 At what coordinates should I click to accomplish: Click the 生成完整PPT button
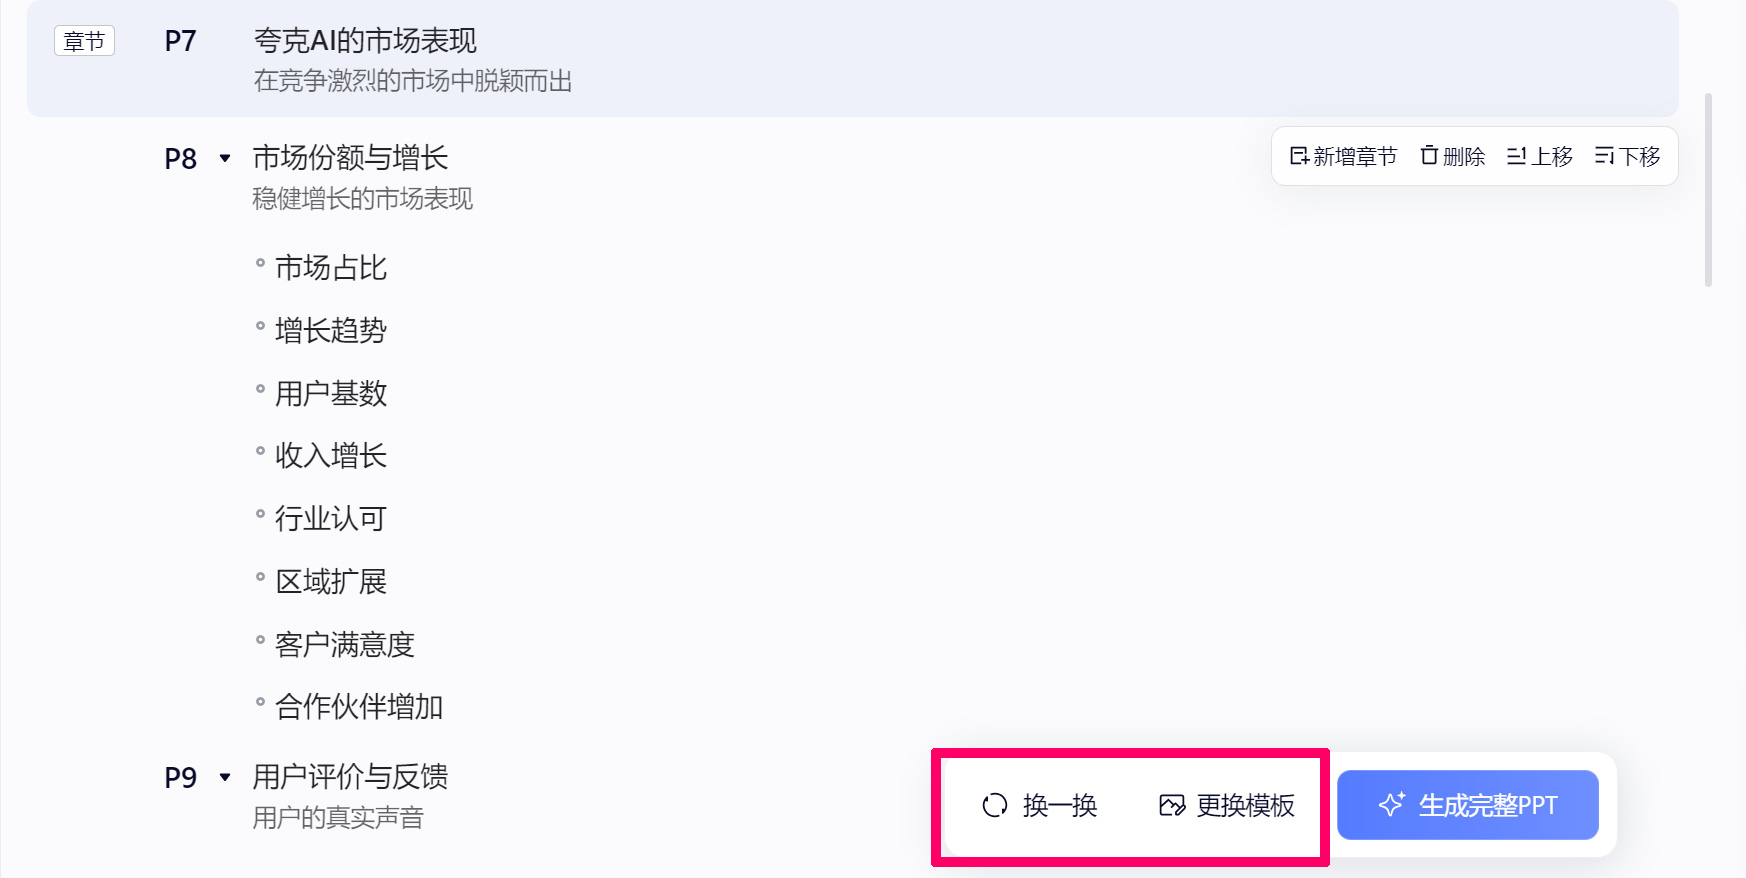(1467, 805)
